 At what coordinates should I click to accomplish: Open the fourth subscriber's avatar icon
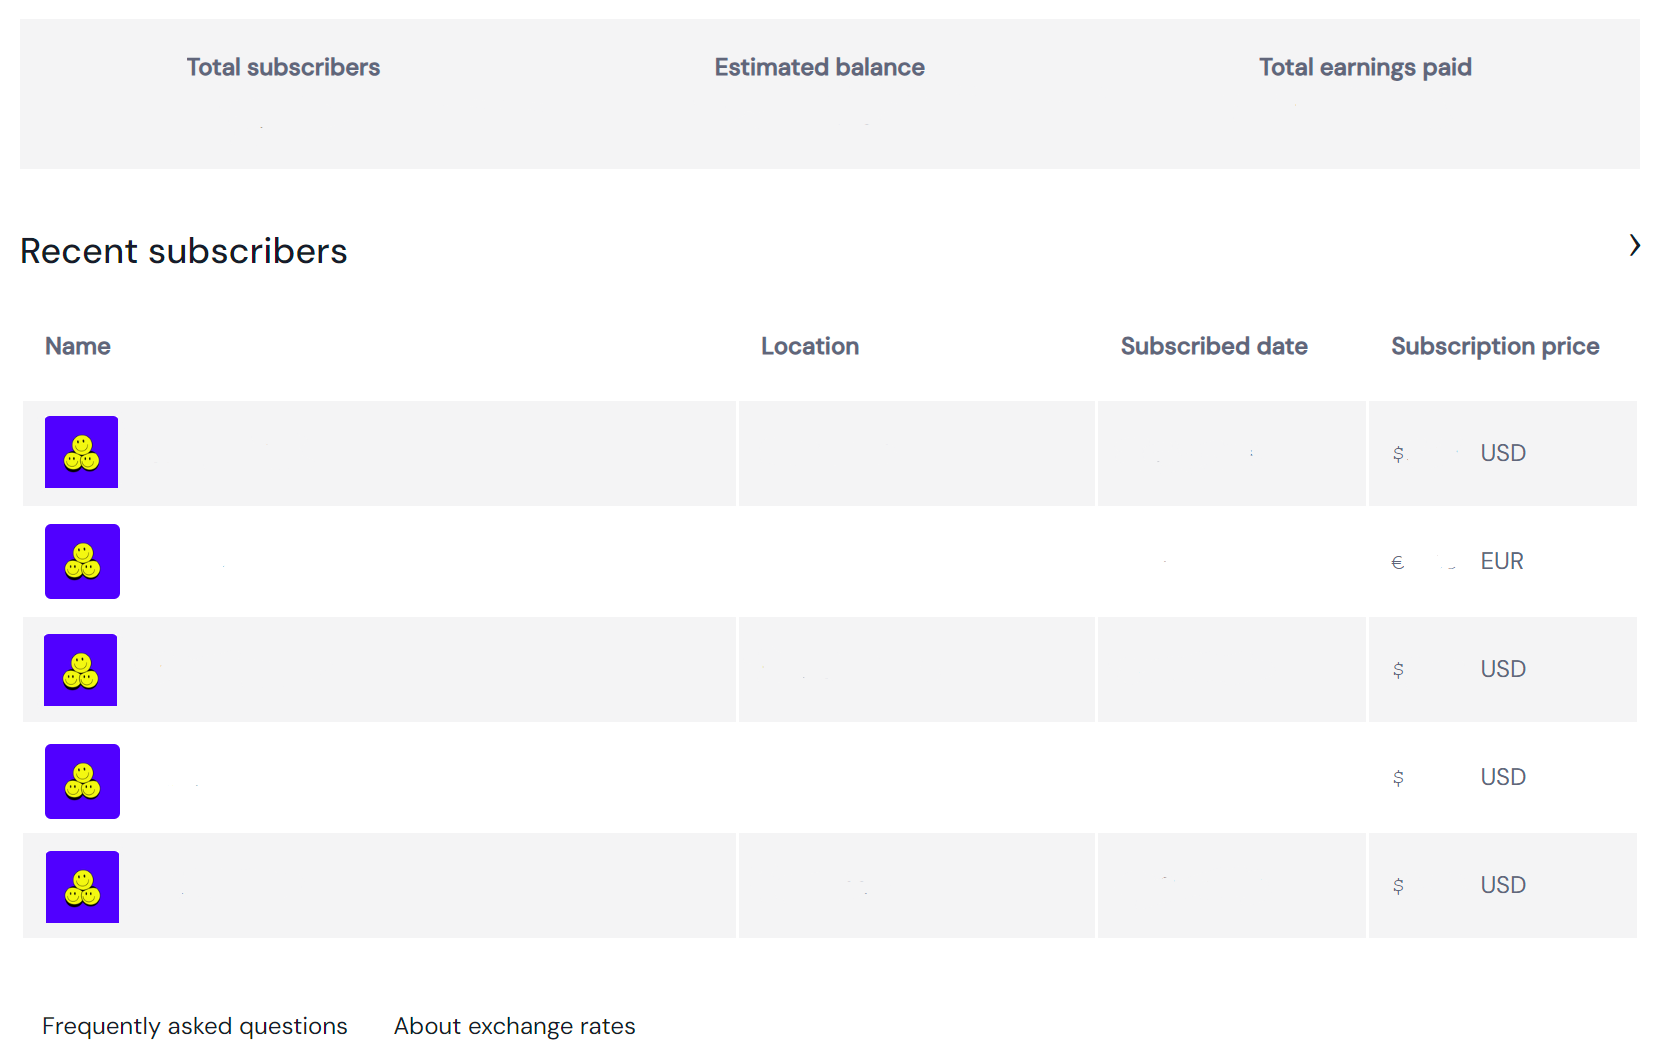82,781
